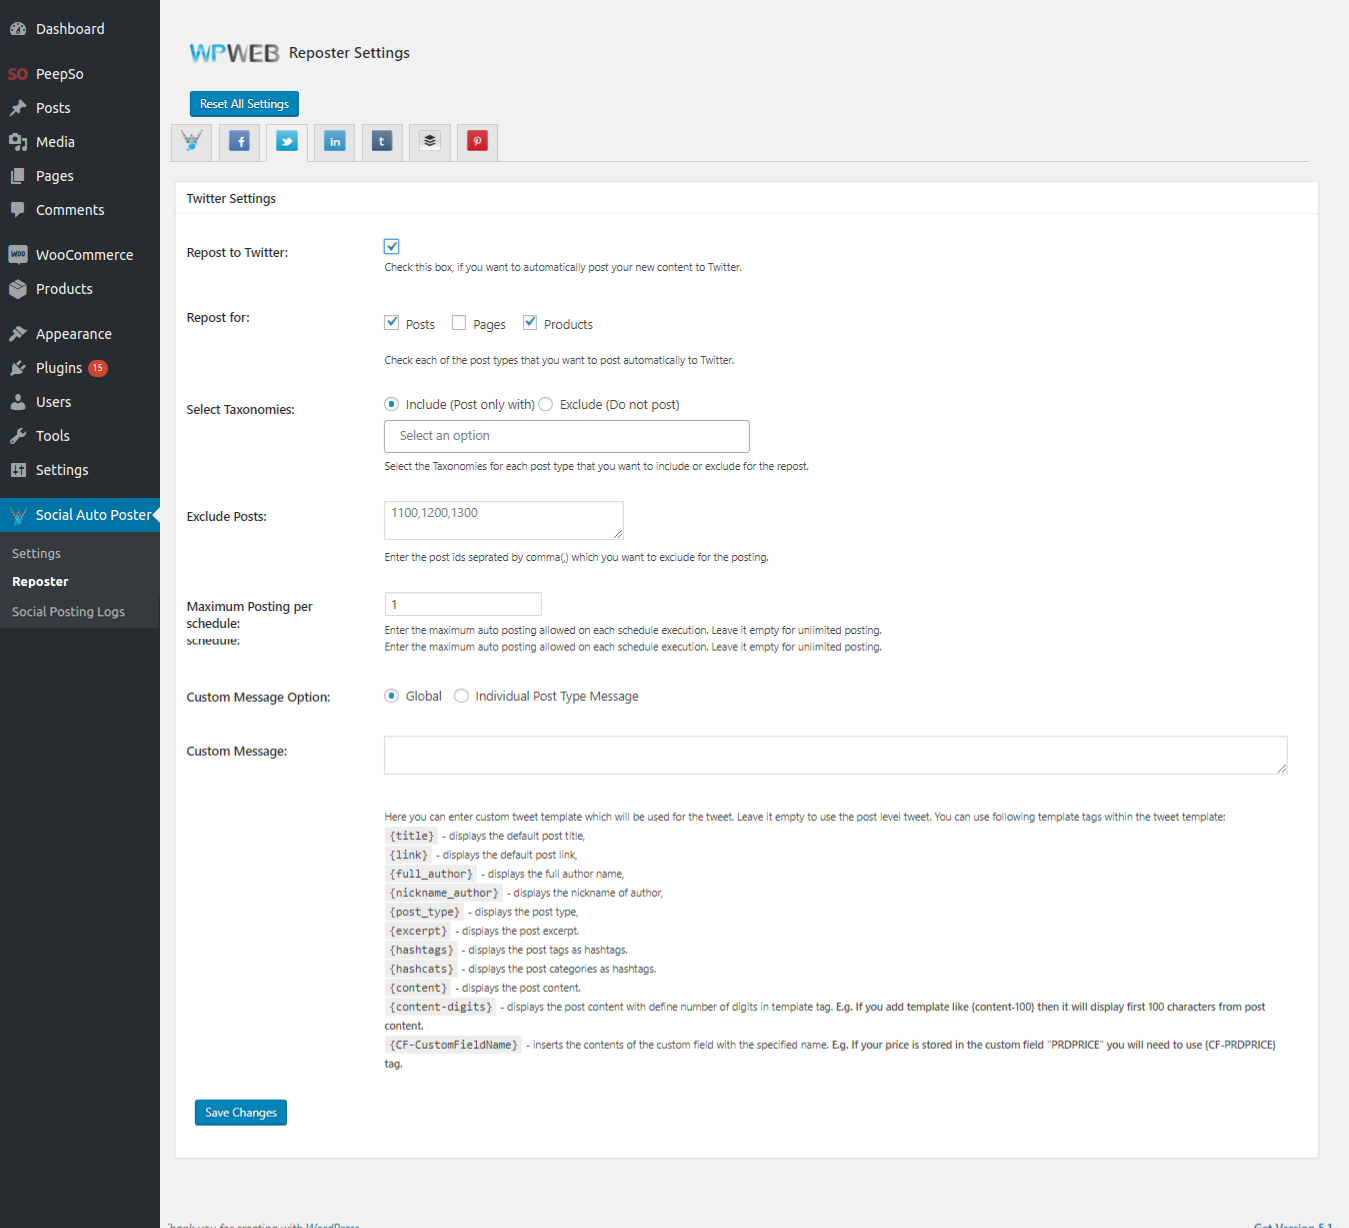The image size is (1349, 1228).
Task: Uncheck the Repost to Twitter checkbox
Action: point(392,247)
